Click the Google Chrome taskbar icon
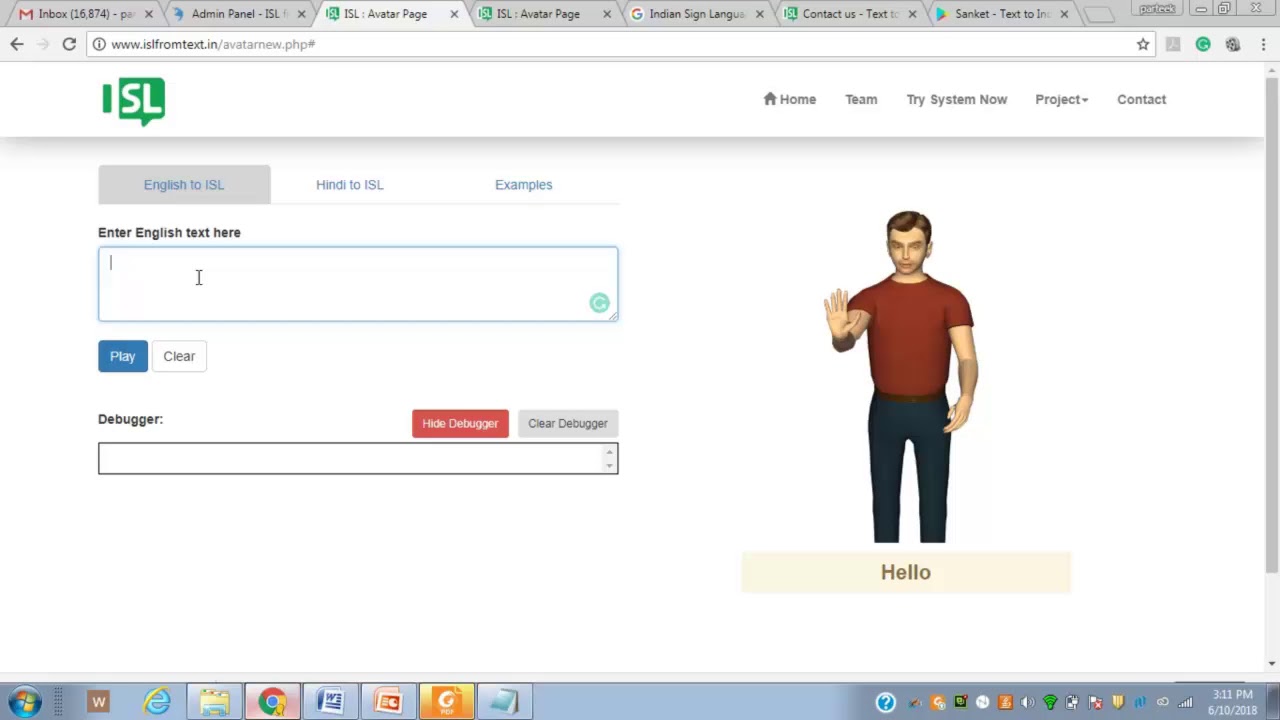The width and height of the screenshot is (1280, 720). click(x=272, y=702)
